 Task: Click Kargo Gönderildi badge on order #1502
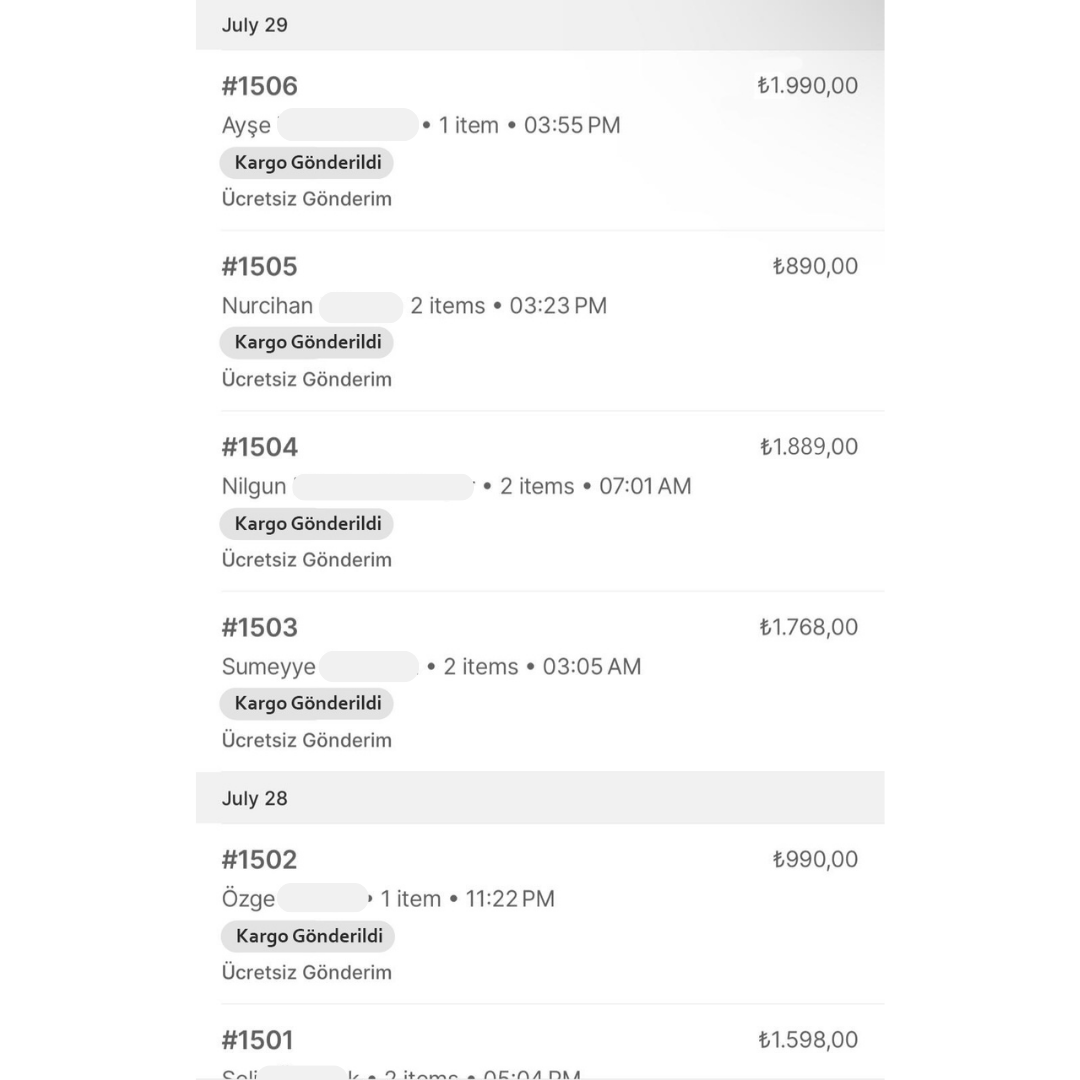click(308, 936)
